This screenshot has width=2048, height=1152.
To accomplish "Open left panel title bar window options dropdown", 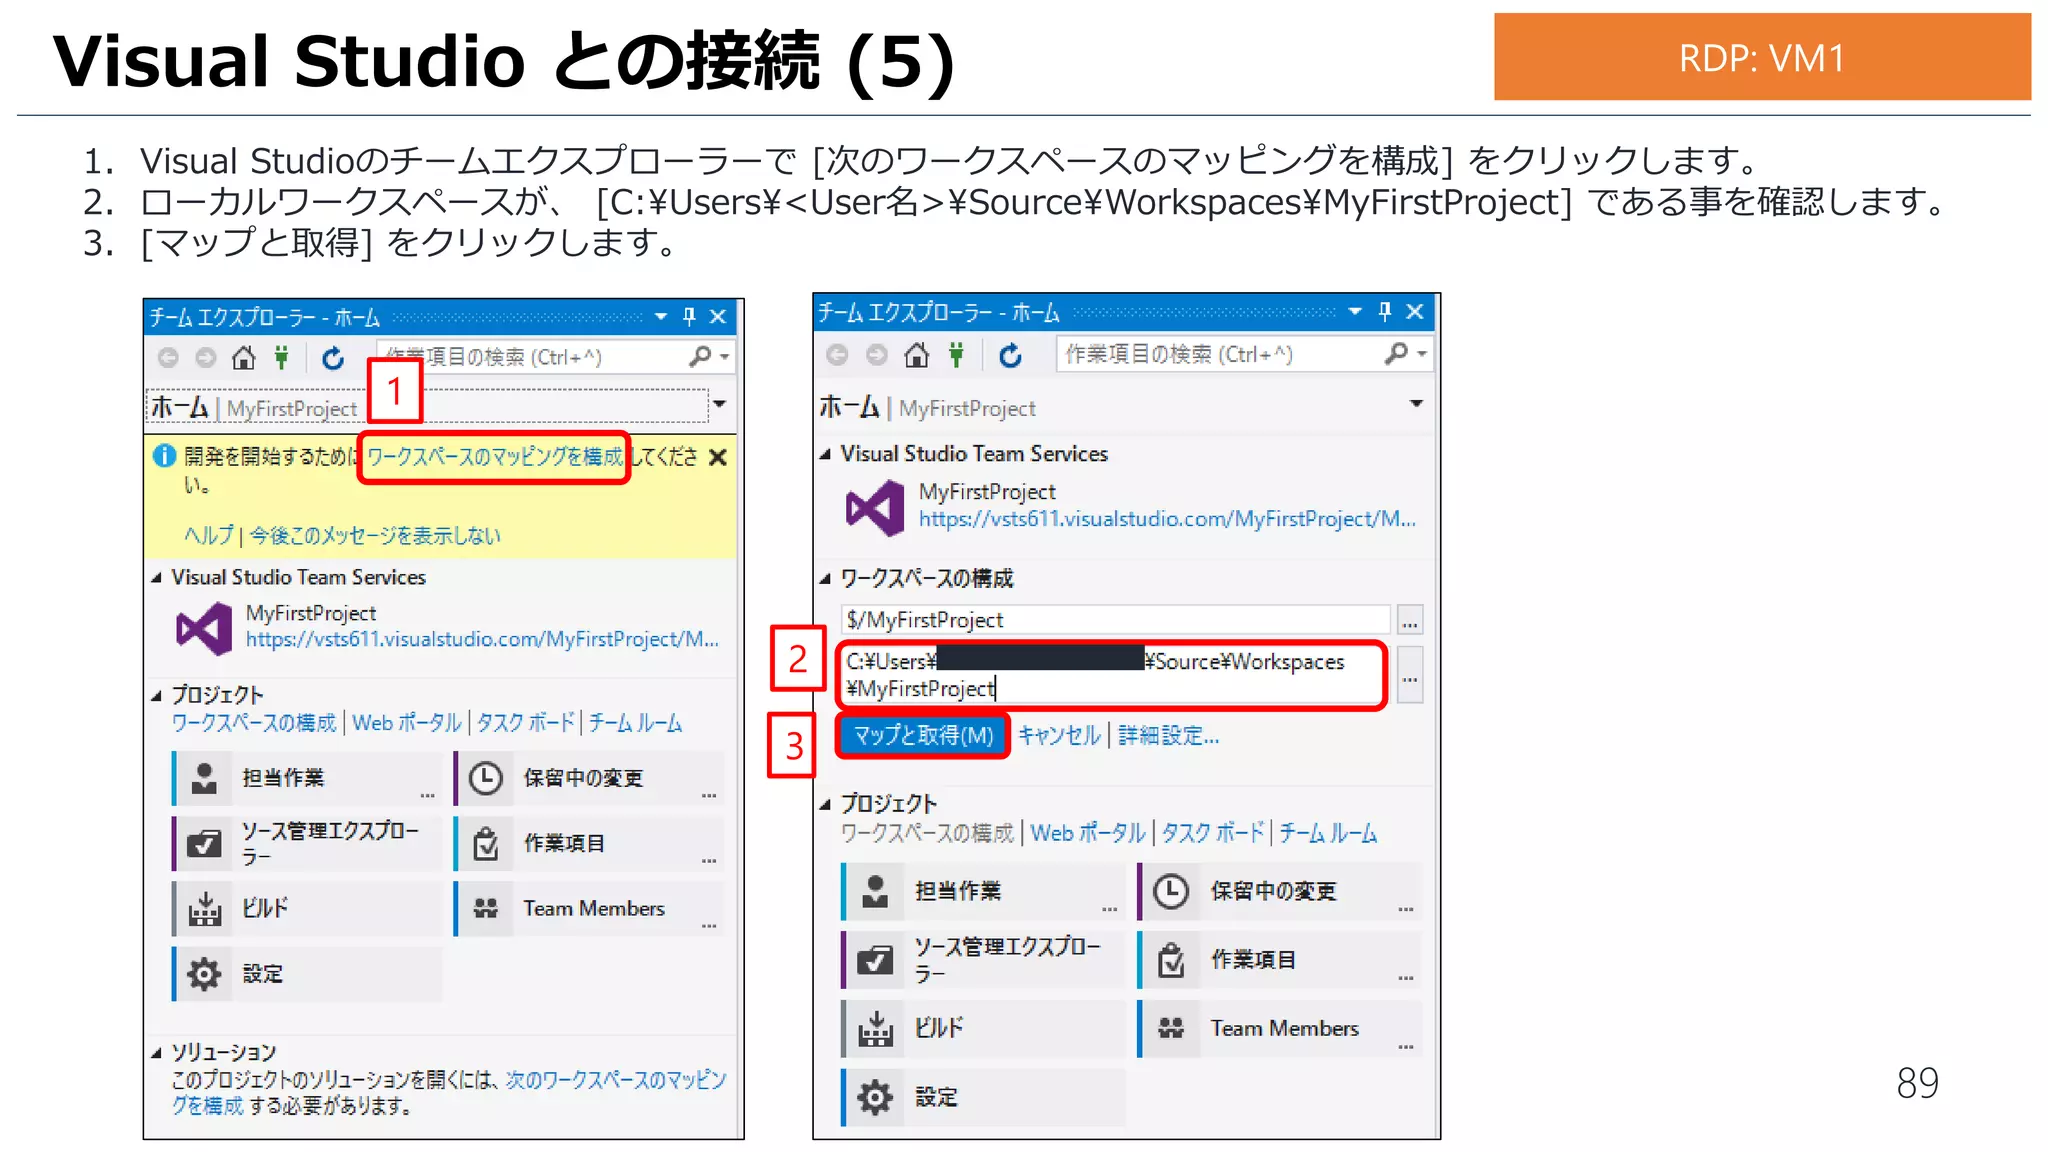I will click(661, 317).
